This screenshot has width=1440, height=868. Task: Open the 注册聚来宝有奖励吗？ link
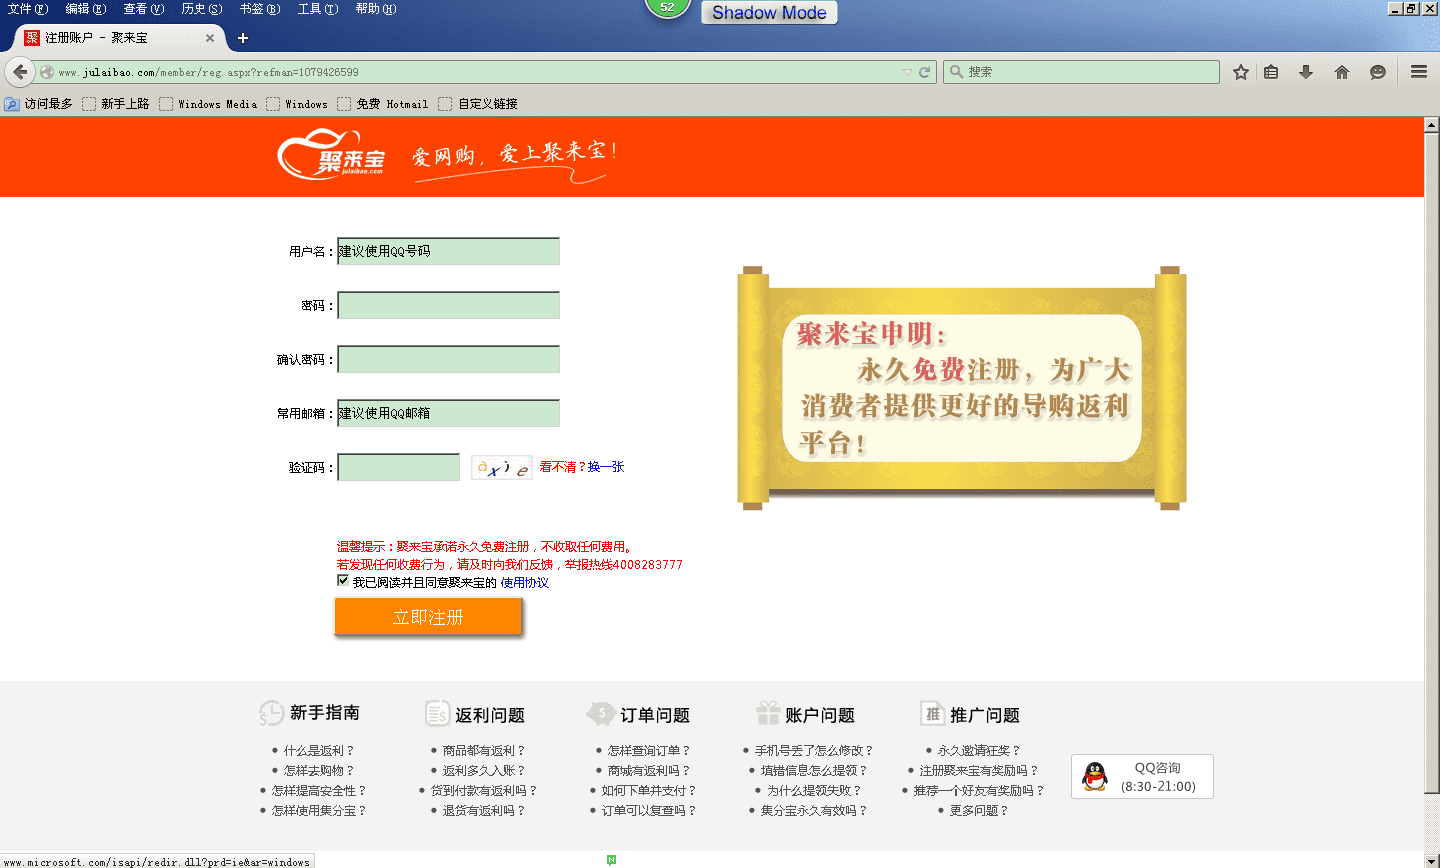pyautogui.click(x=979, y=771)
